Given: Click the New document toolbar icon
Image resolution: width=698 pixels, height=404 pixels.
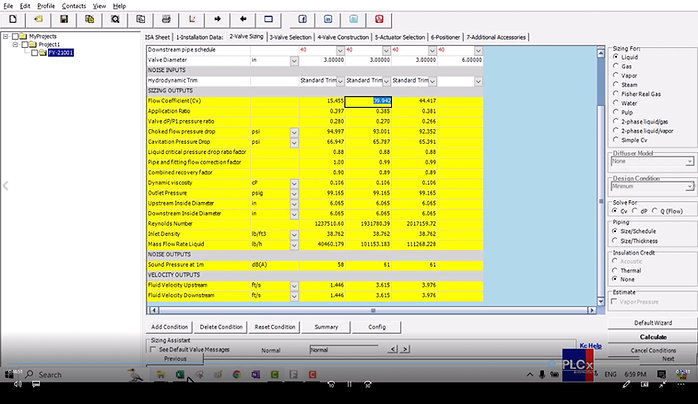Looking at the screenshot, I should [15, 19].
